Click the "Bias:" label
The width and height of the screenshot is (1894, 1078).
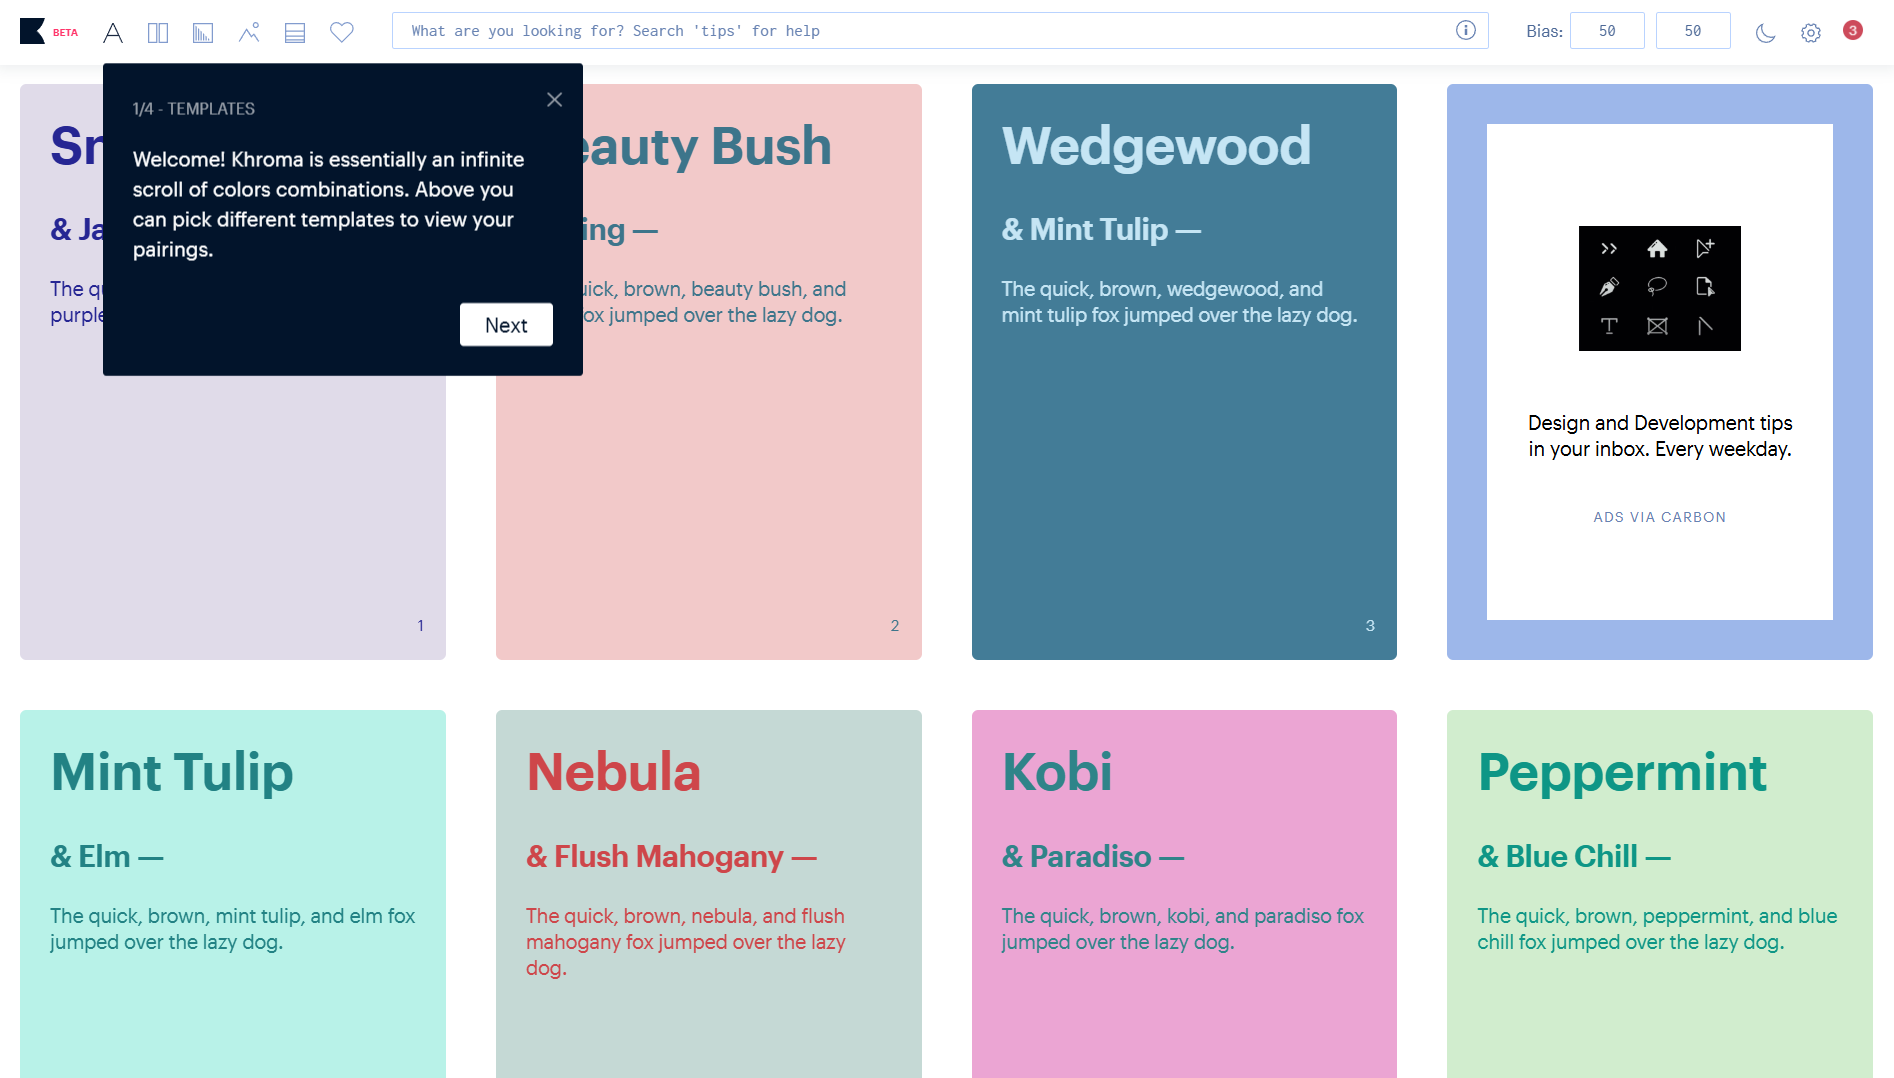tap(1544, 31)
